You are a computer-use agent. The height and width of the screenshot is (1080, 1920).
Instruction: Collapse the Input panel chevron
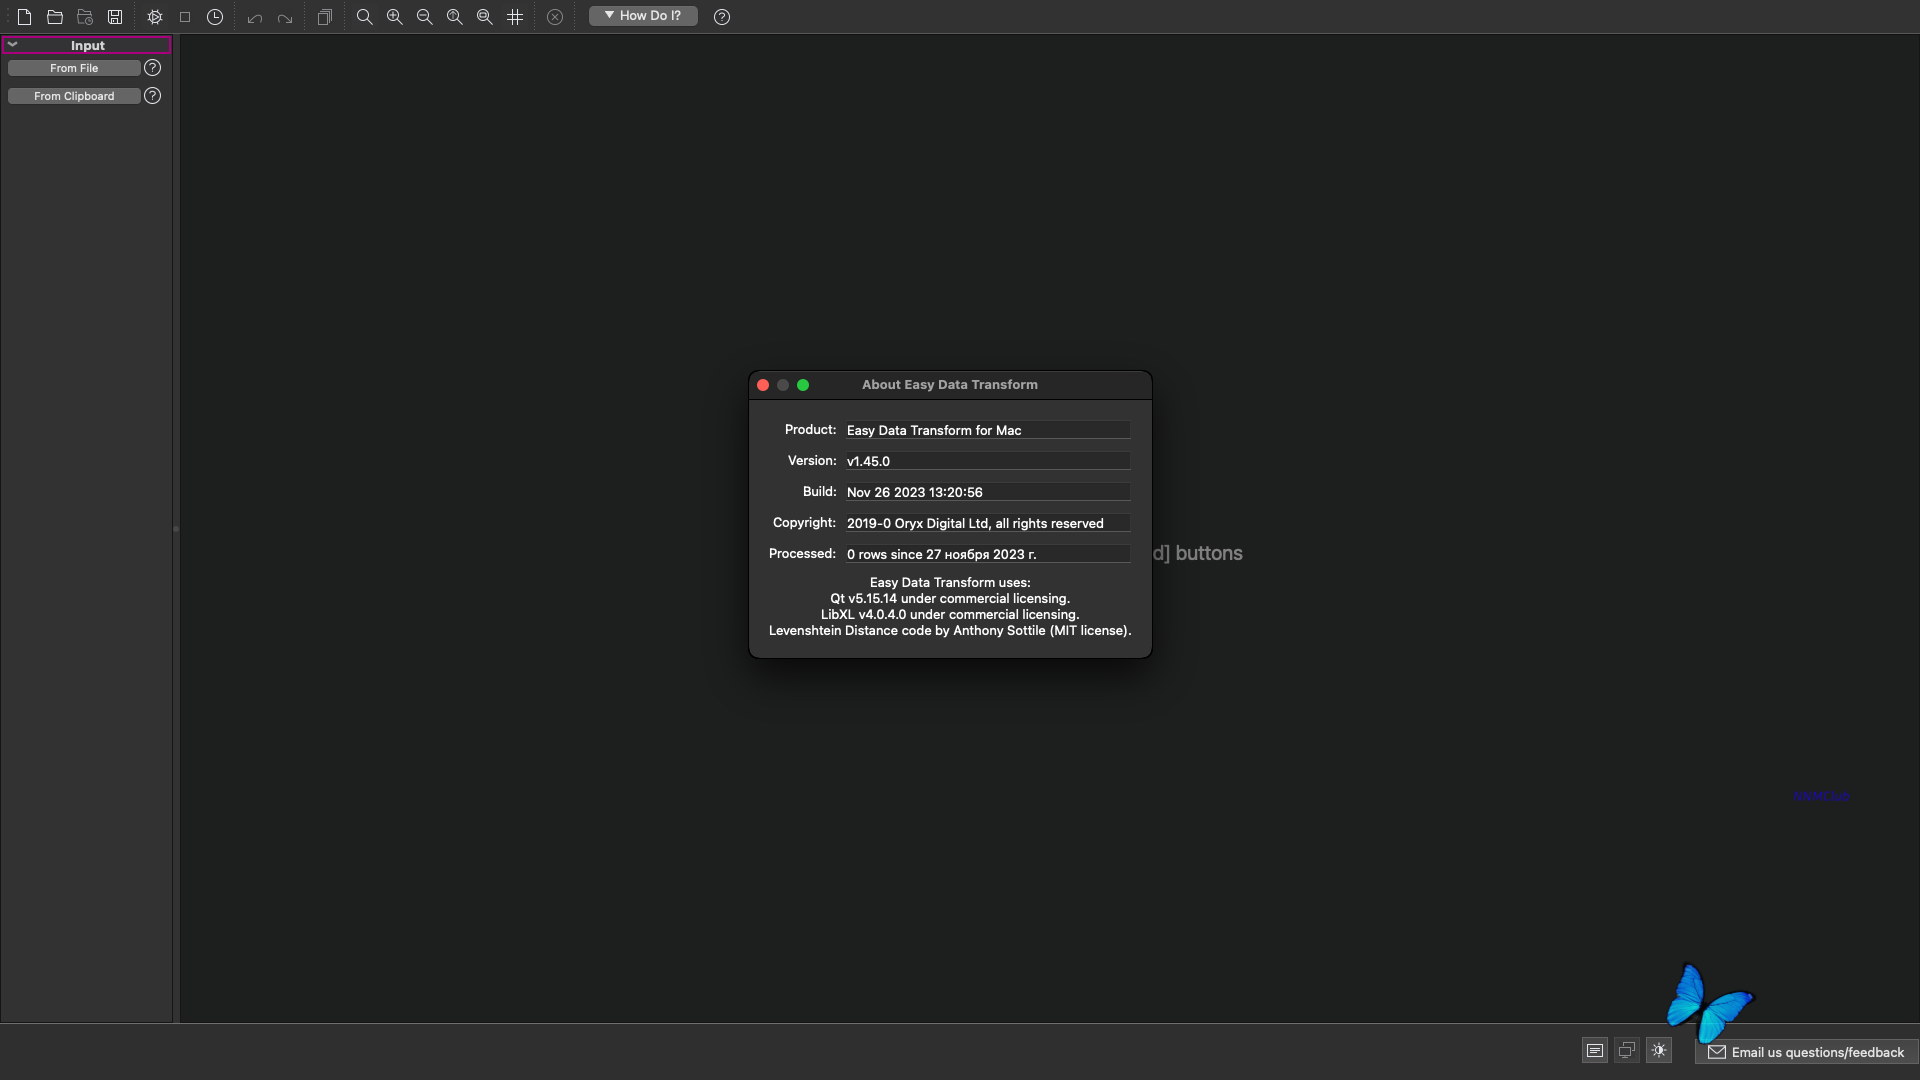click(13, 45)
